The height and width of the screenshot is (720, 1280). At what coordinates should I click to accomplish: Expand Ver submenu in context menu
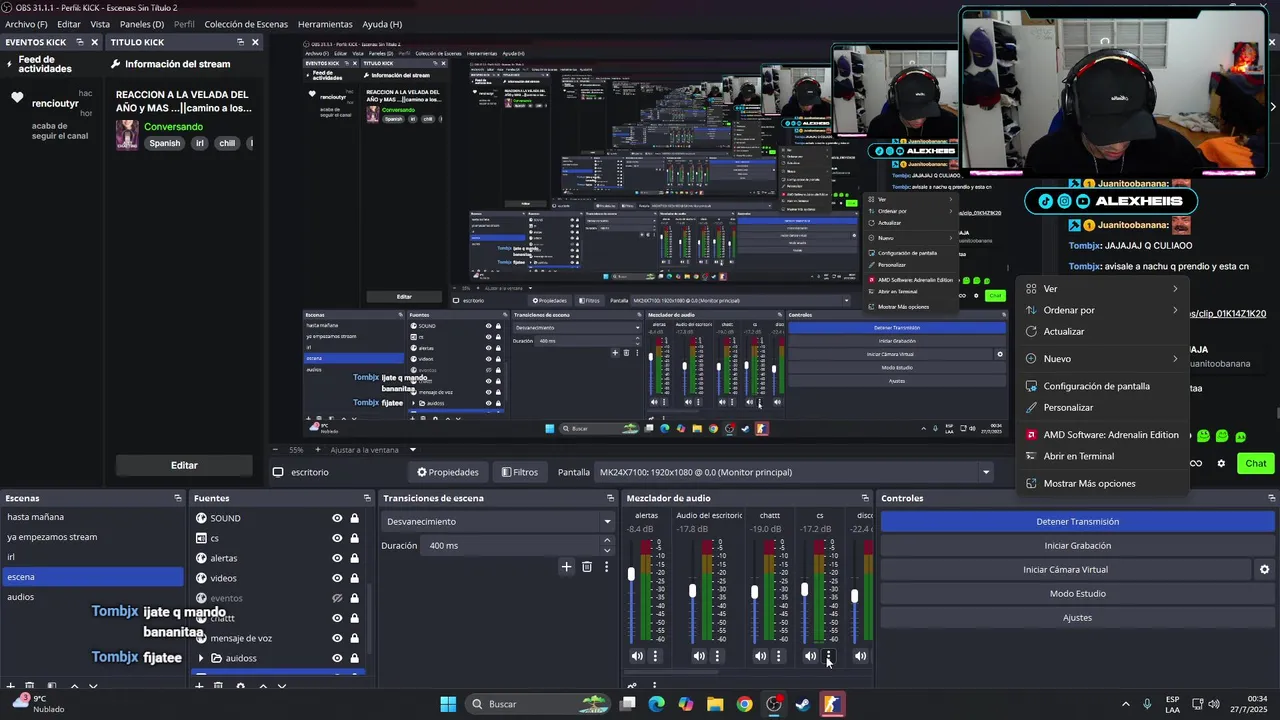(x=1102, y=289)
